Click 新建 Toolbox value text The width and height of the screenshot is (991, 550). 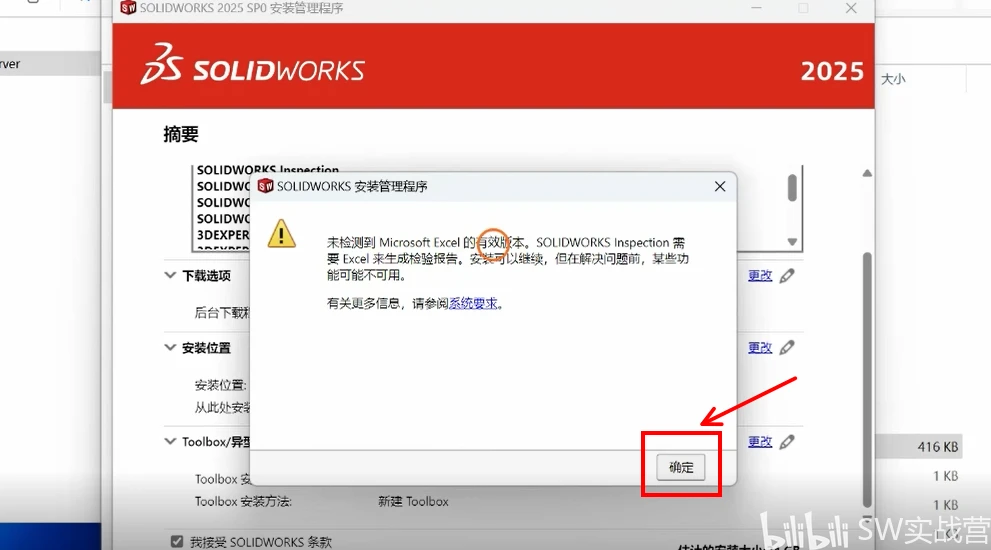click(x=413, y=501)
